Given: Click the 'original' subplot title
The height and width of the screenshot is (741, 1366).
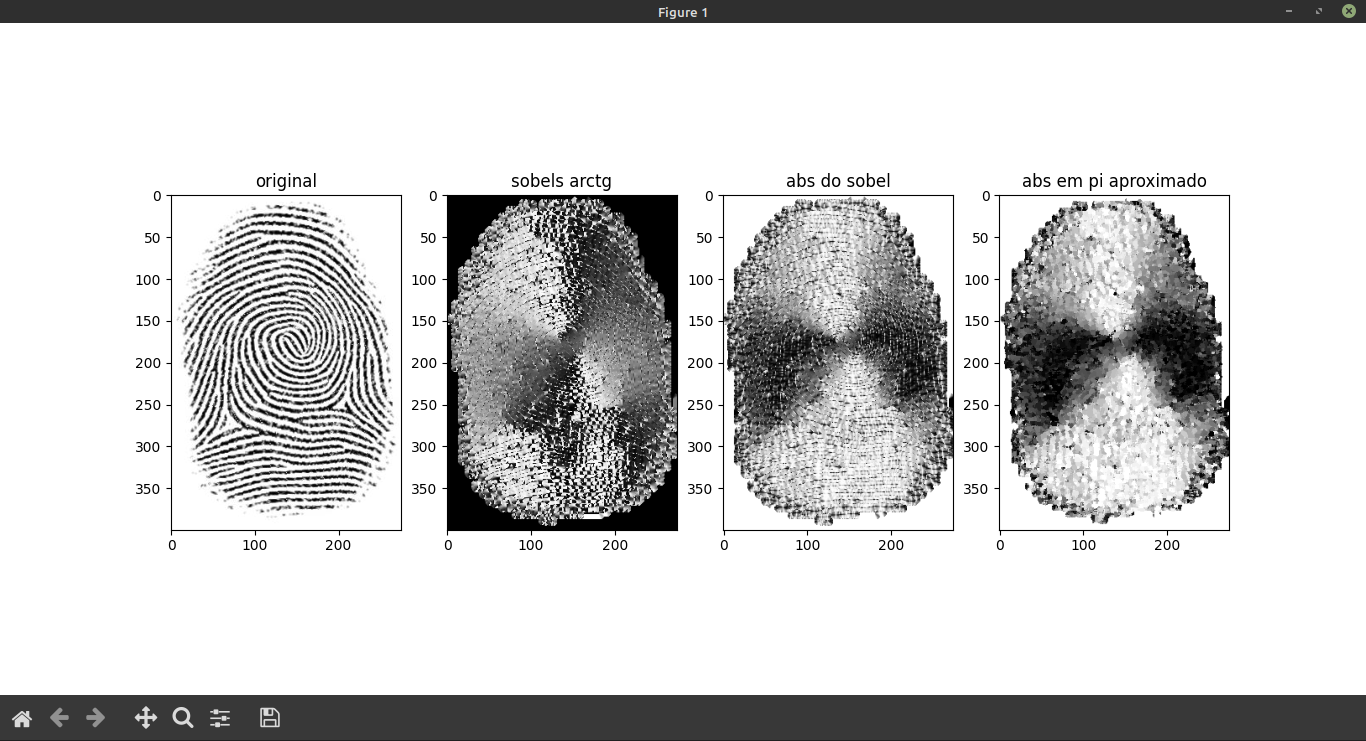Looking at the screenshot, I should tap(286, 181).
